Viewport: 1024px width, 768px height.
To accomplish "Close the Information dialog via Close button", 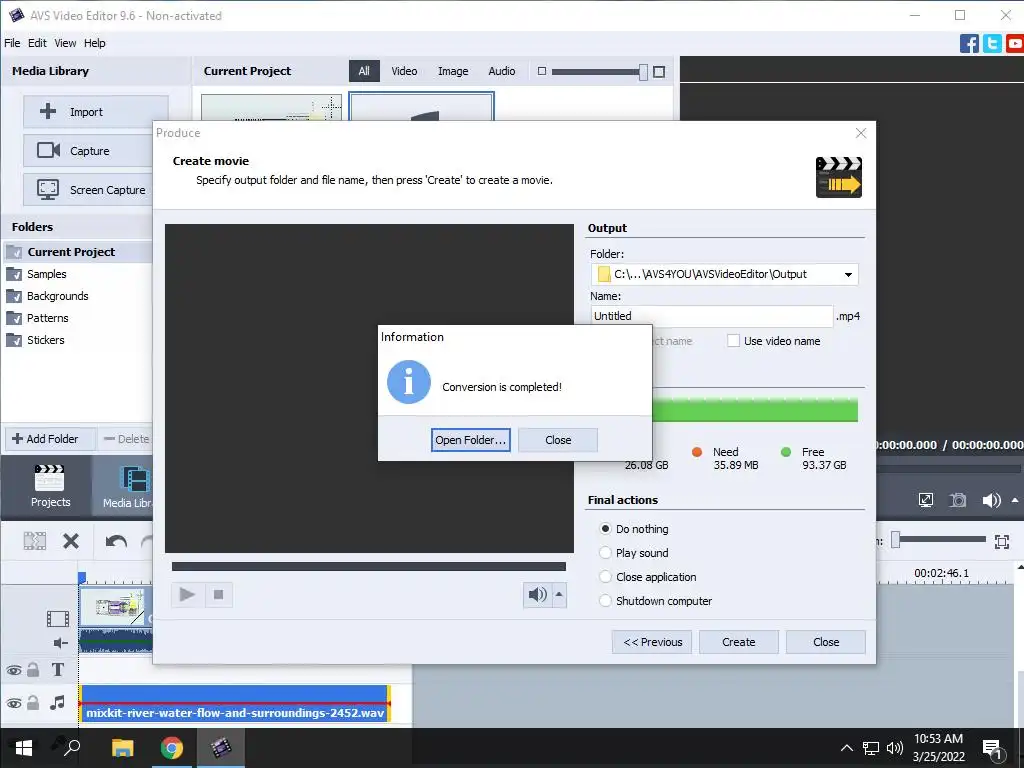I will pyautogui.click(x=558, y=440).
